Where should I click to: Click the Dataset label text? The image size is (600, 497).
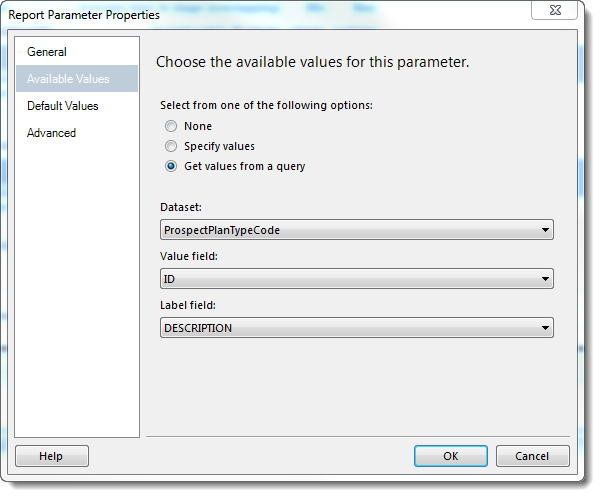[x=181, y=207]
